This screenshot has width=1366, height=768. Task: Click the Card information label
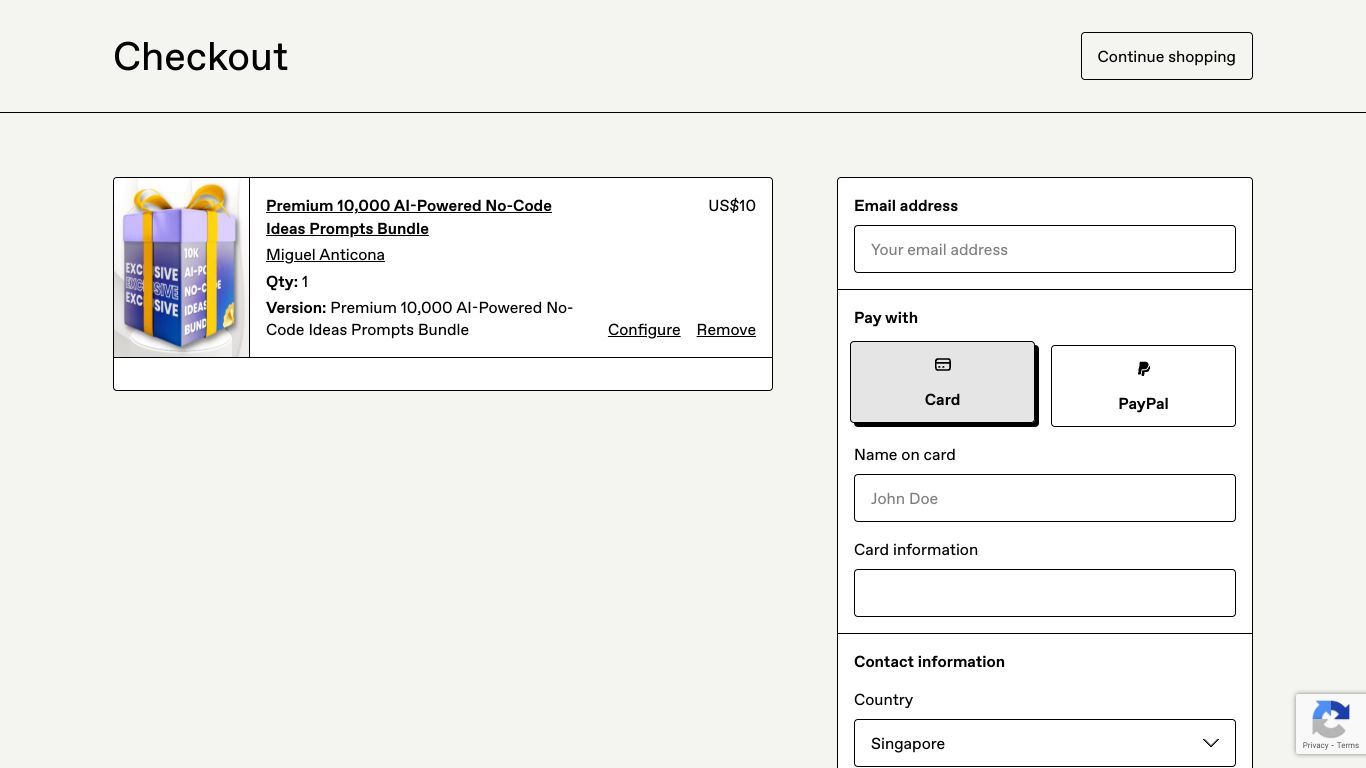(x=916, y=549)
